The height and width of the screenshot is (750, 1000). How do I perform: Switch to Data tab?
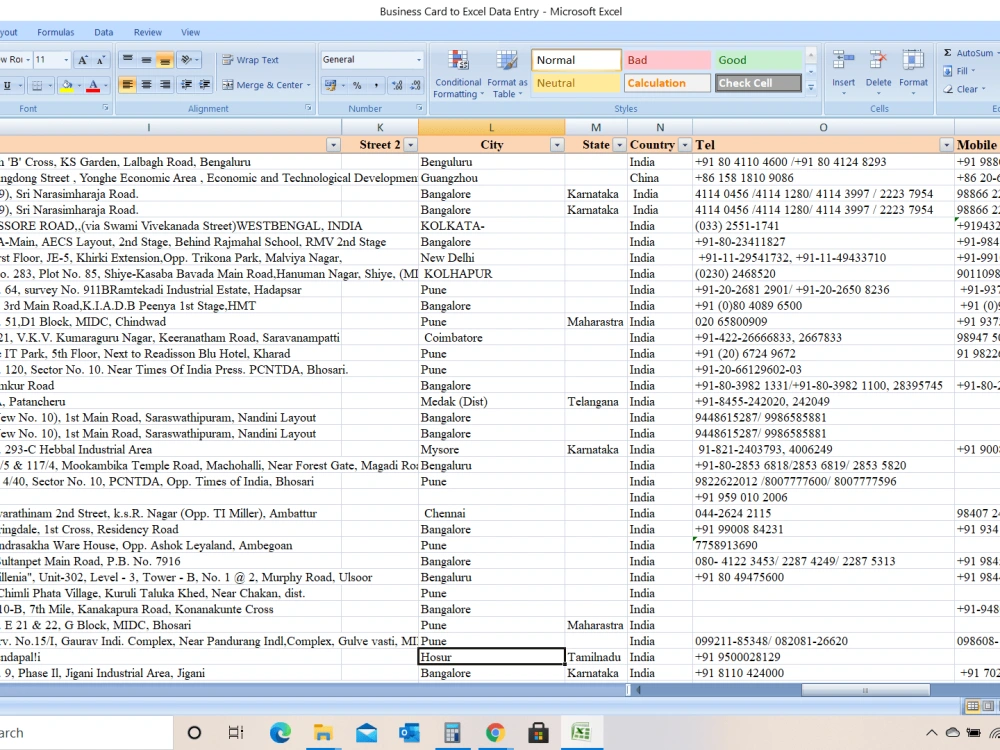tap(103, 33)
